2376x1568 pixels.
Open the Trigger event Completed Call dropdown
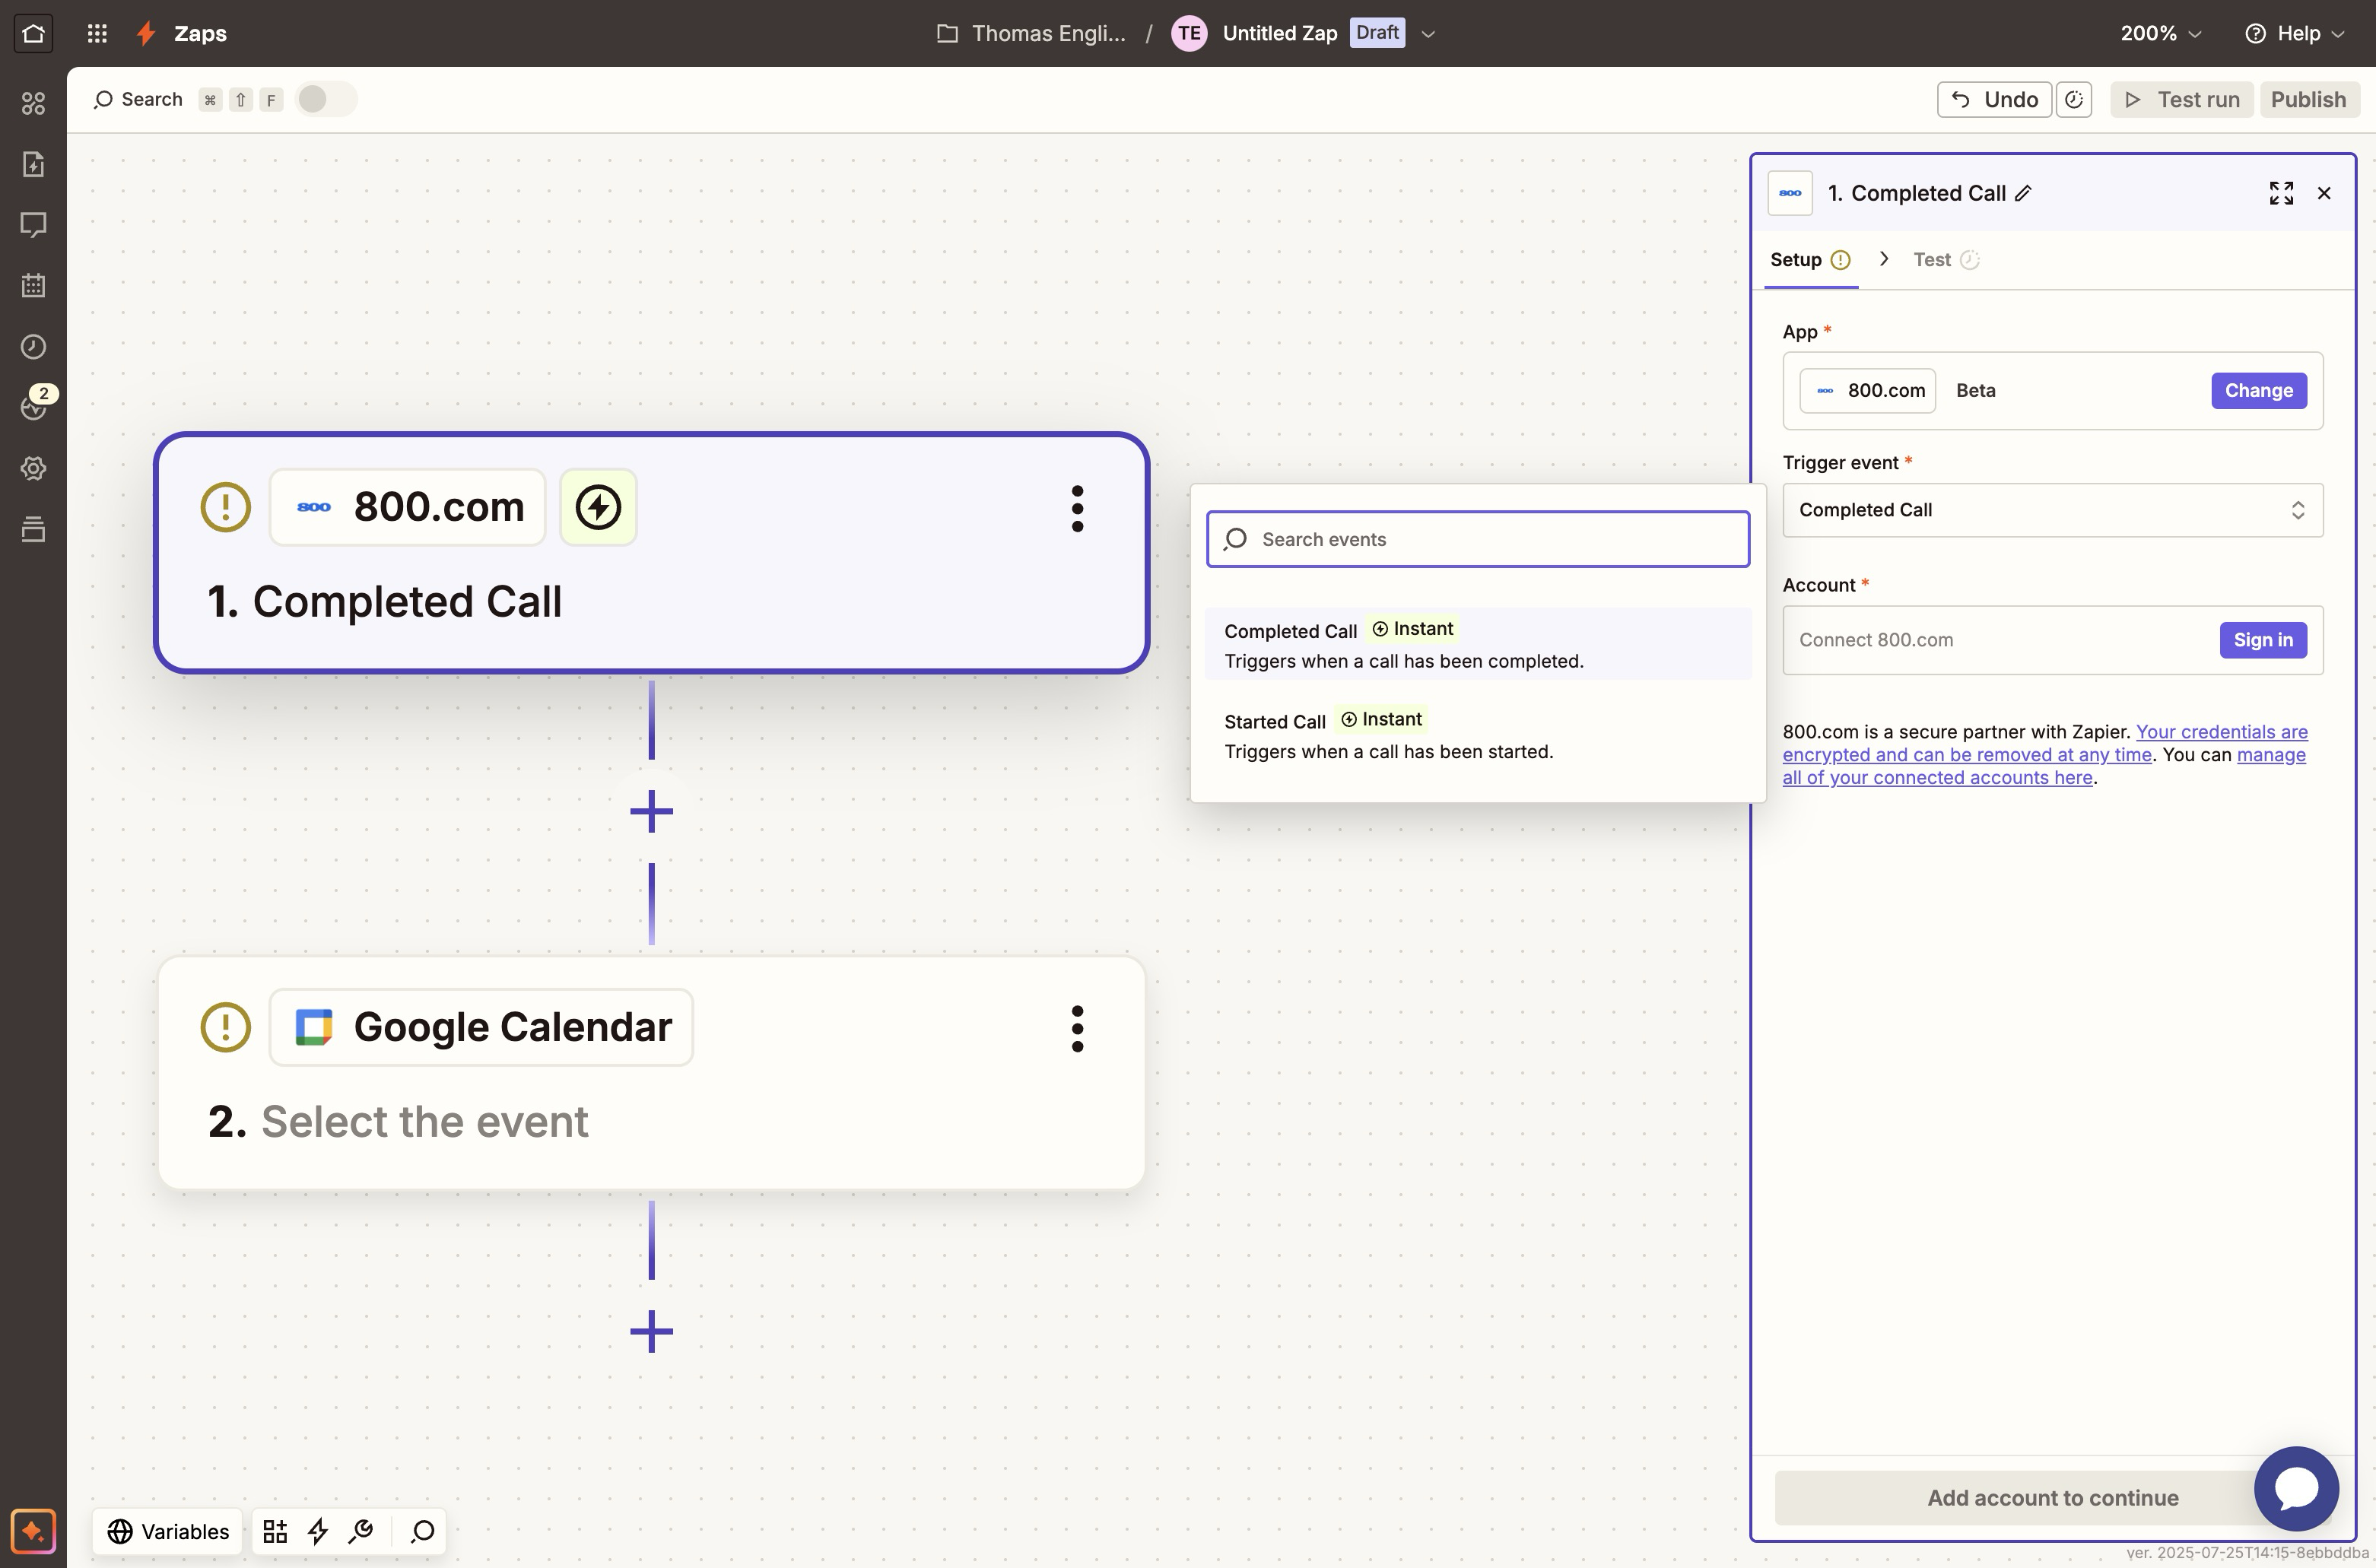[x=2052, y=510]
